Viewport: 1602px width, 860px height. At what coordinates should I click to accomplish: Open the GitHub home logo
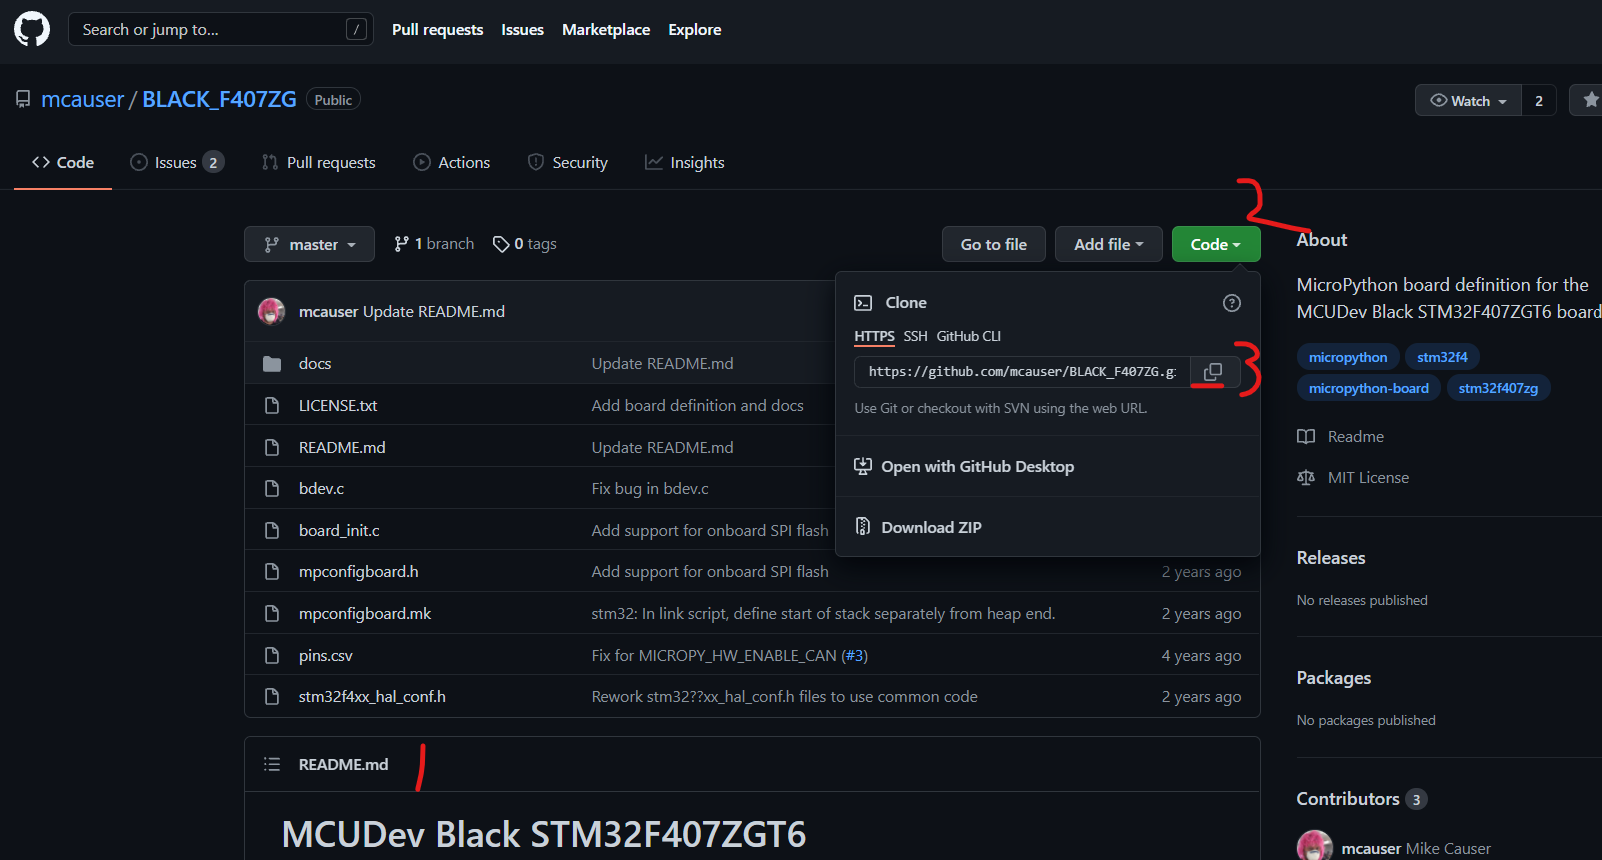[32, 29]
